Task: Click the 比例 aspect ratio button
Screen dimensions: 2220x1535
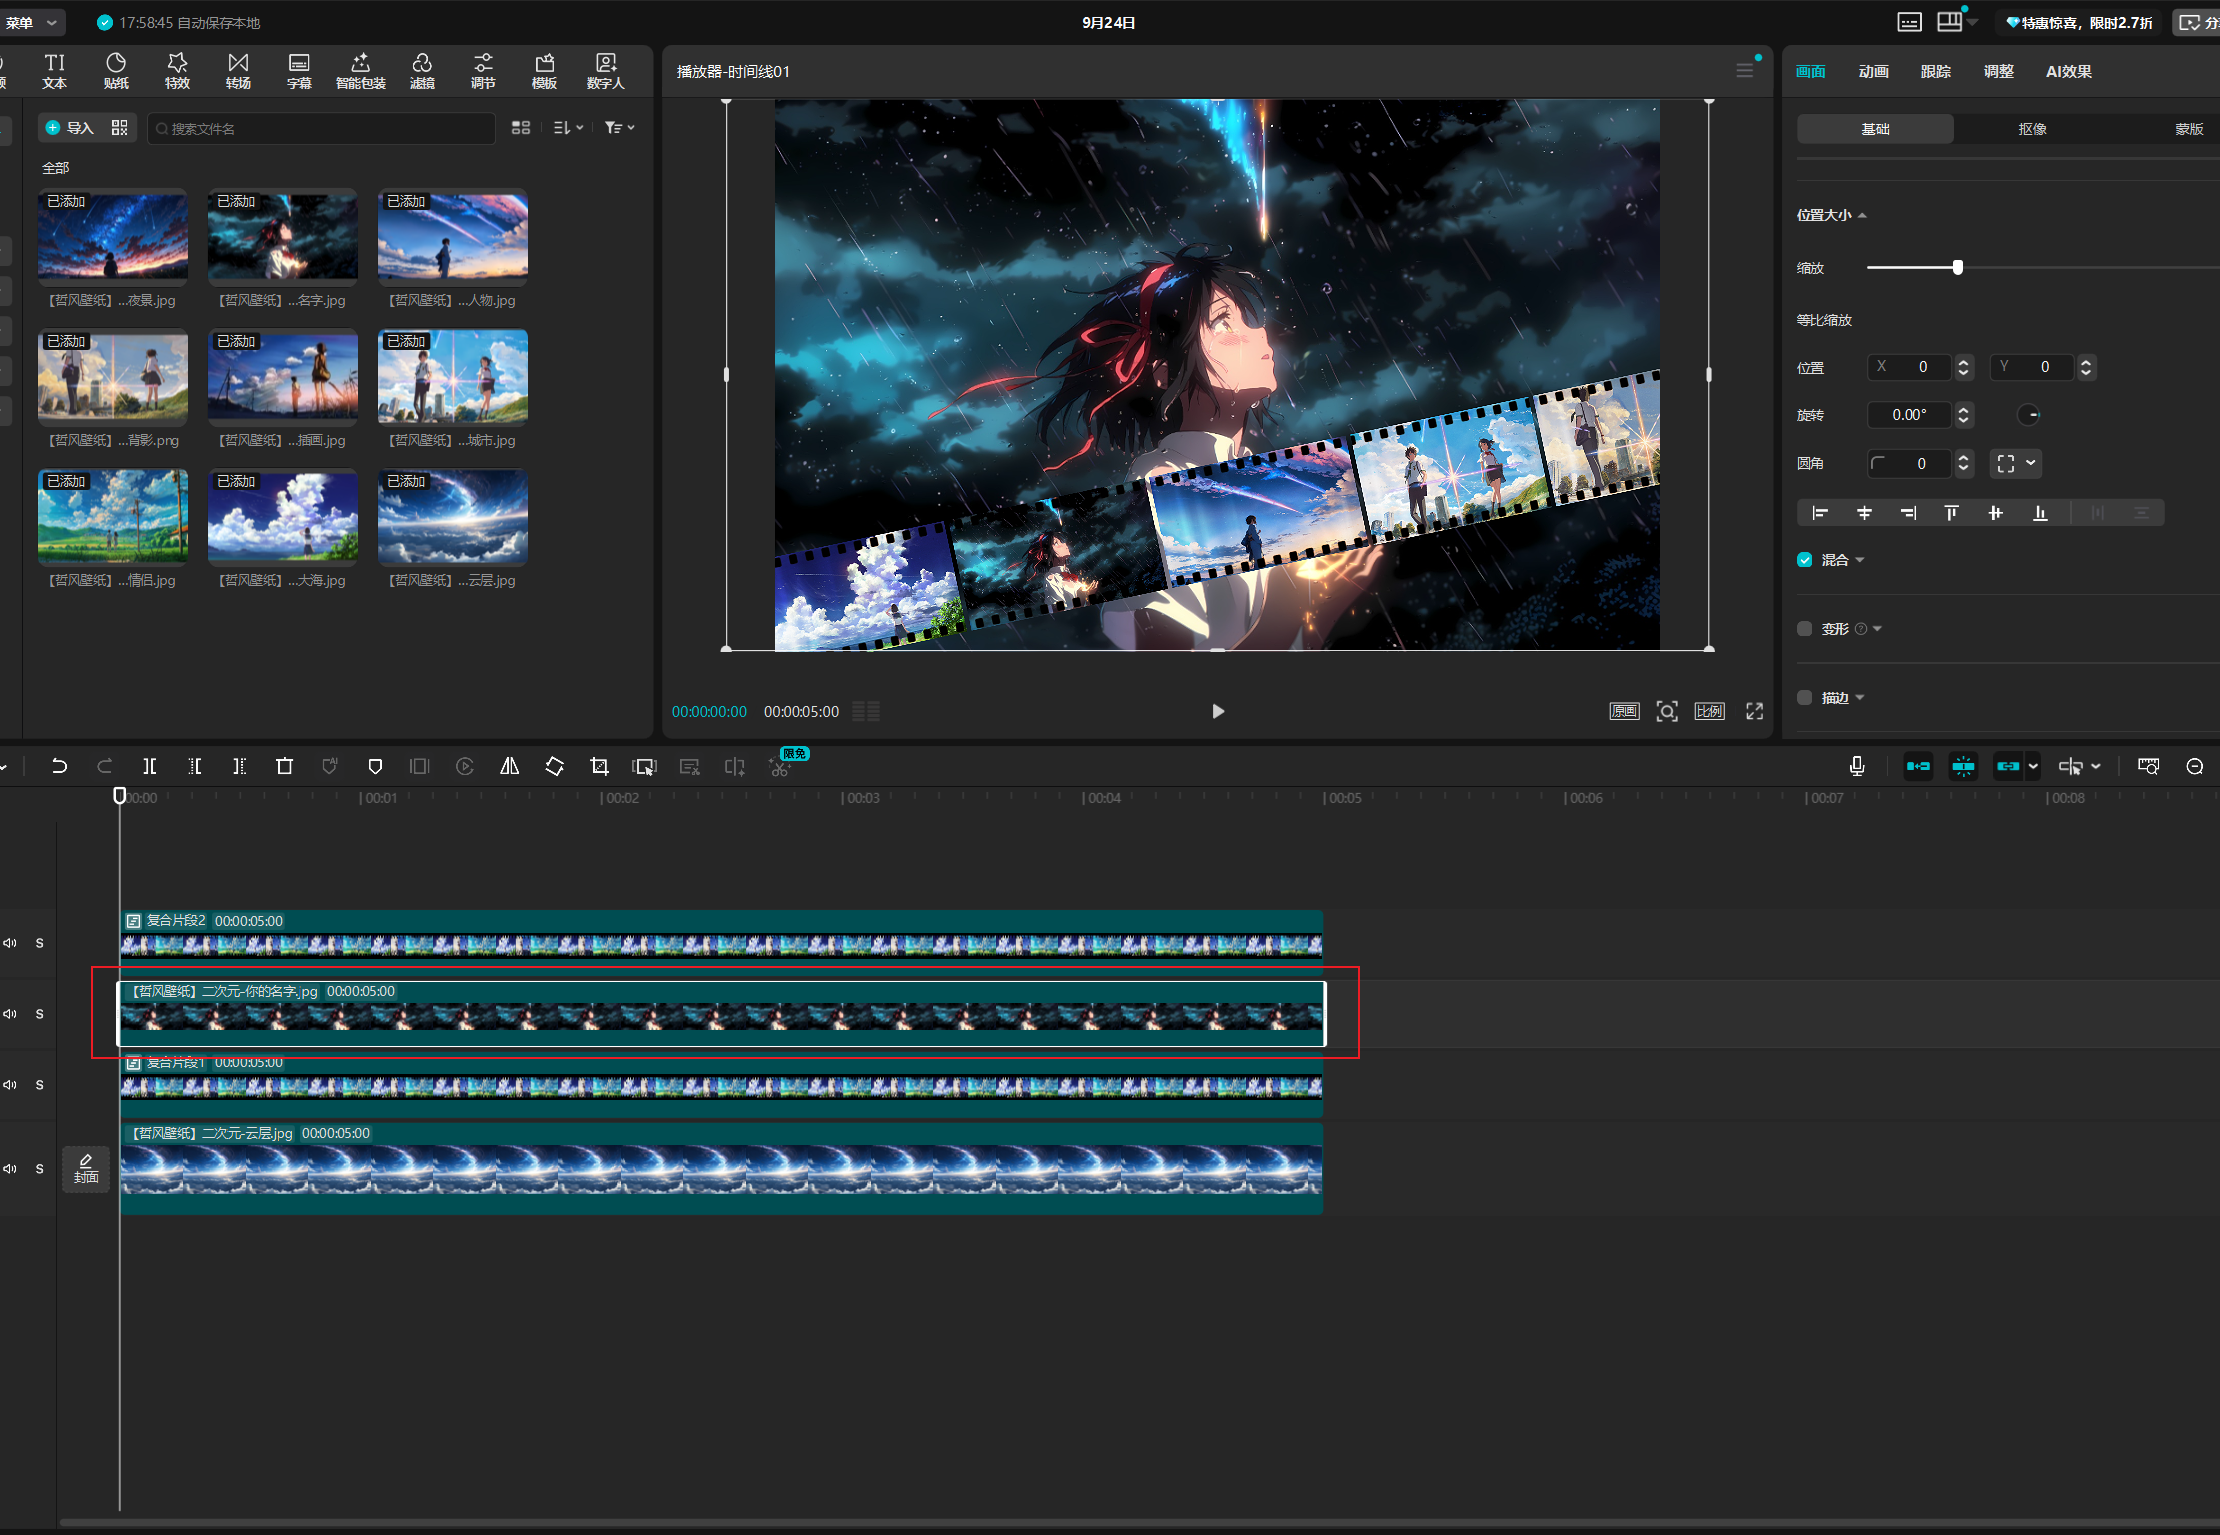Action: [1709, 711]
